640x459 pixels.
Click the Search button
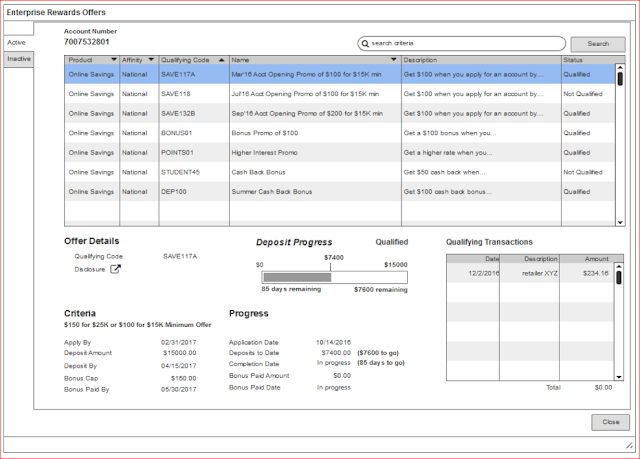(x=598, y=44)
